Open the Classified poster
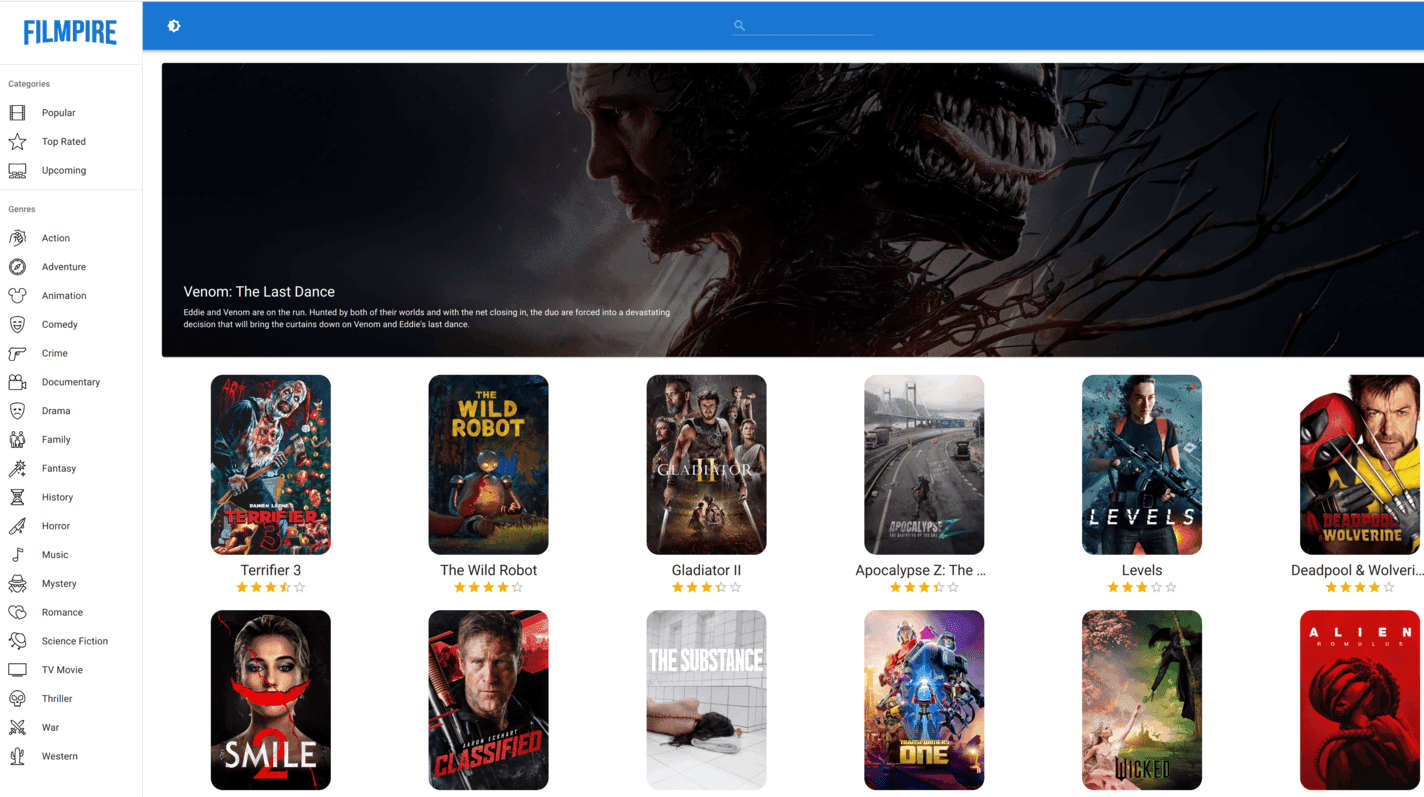This screenshot has width=1424, height=797. click(488, 700)
